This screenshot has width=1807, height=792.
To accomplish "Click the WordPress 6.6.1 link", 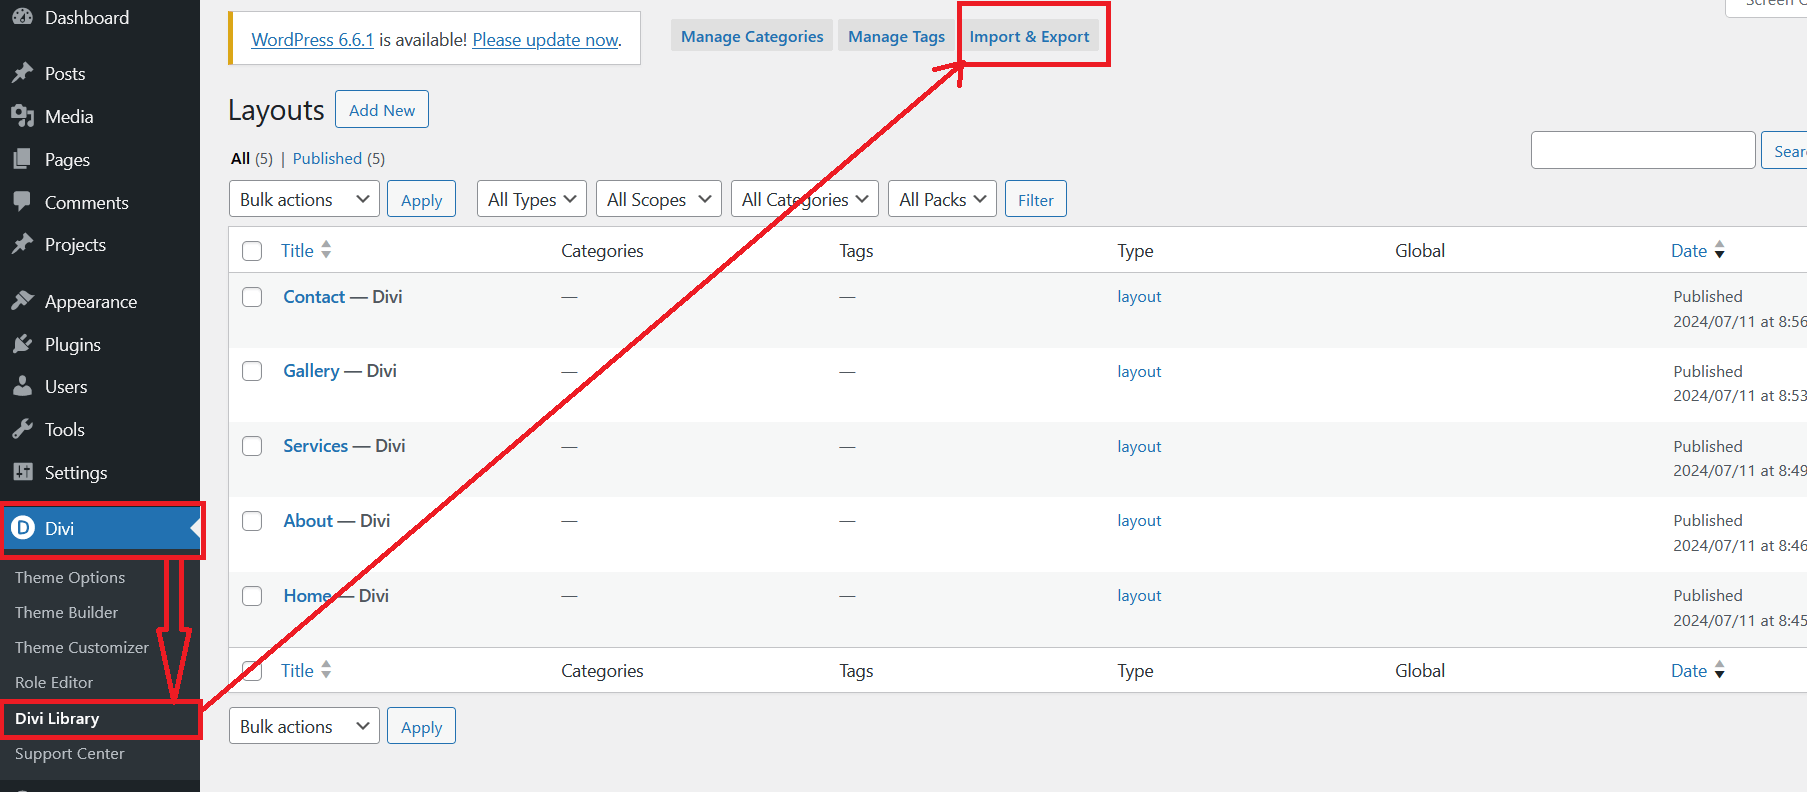I will 312,39.
